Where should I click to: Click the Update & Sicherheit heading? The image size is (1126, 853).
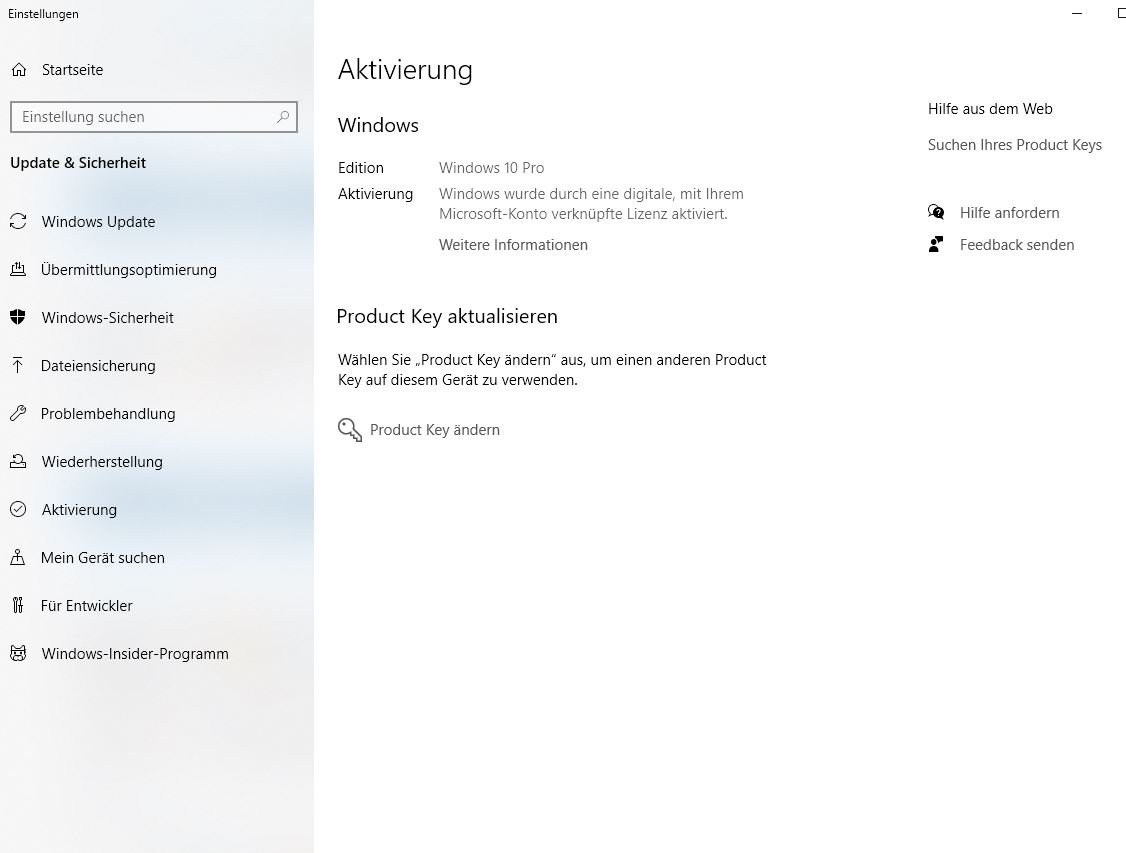tap(78, 163)
